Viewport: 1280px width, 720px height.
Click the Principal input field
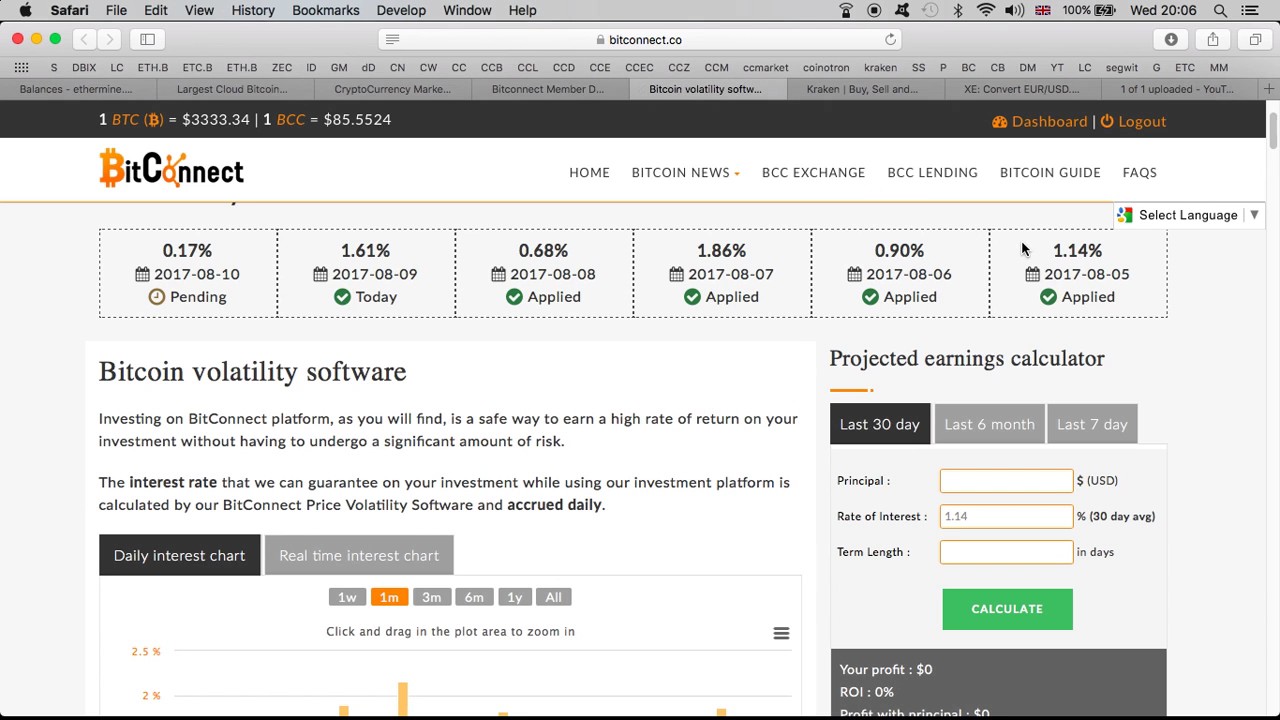(1006, 481)
